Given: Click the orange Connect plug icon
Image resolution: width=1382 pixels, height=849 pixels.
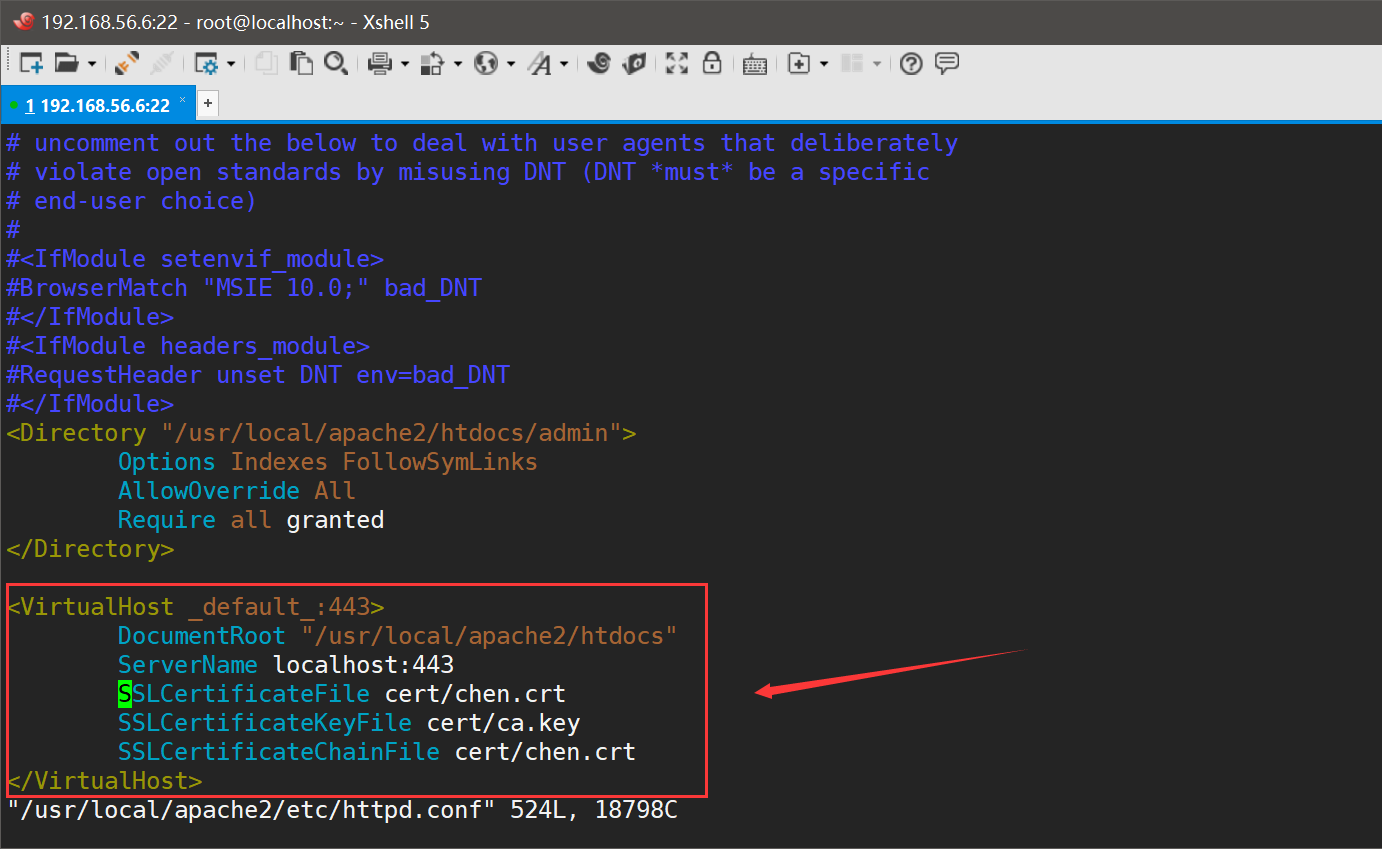Looking at the screenshot, I should tap(127, 64).
